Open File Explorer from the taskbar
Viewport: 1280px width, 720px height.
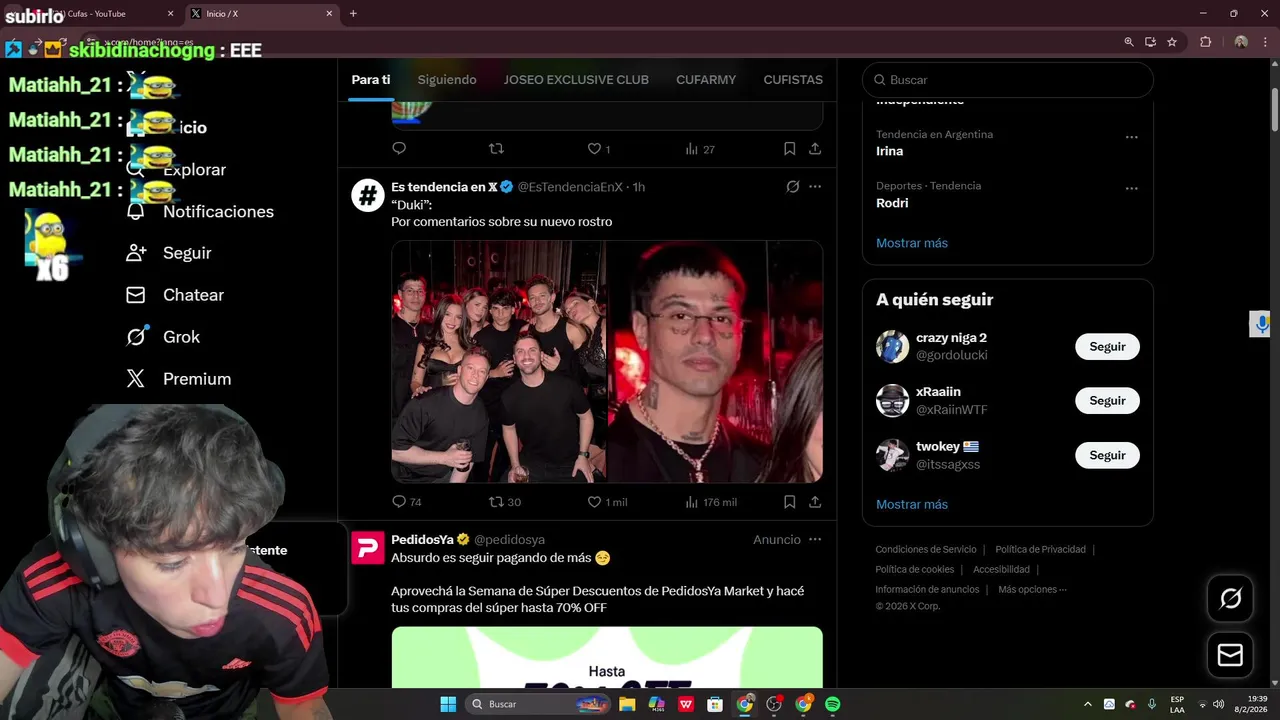627,704
